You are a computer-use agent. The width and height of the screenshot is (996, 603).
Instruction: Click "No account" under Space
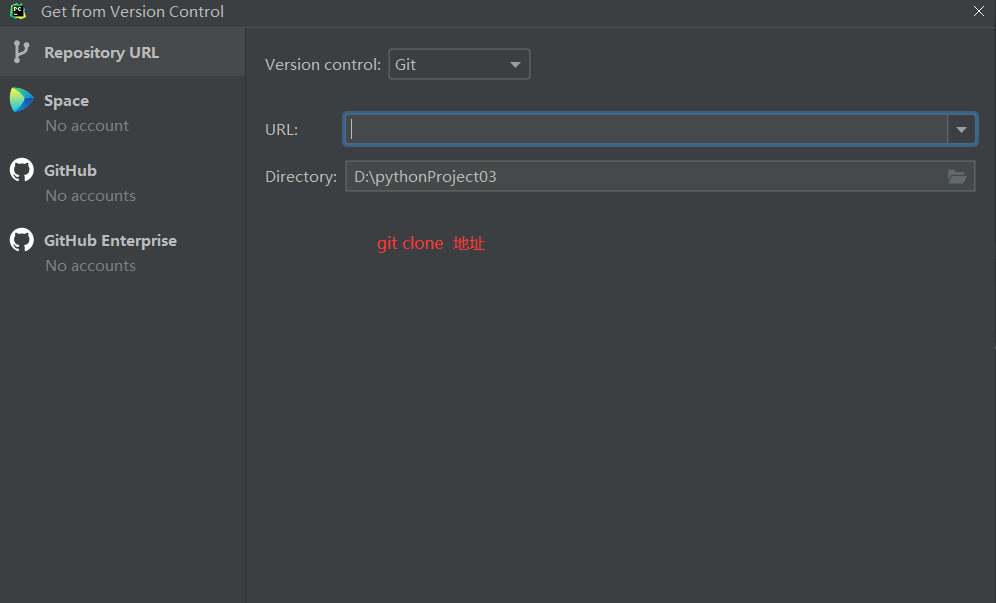[x=87, y=126]
